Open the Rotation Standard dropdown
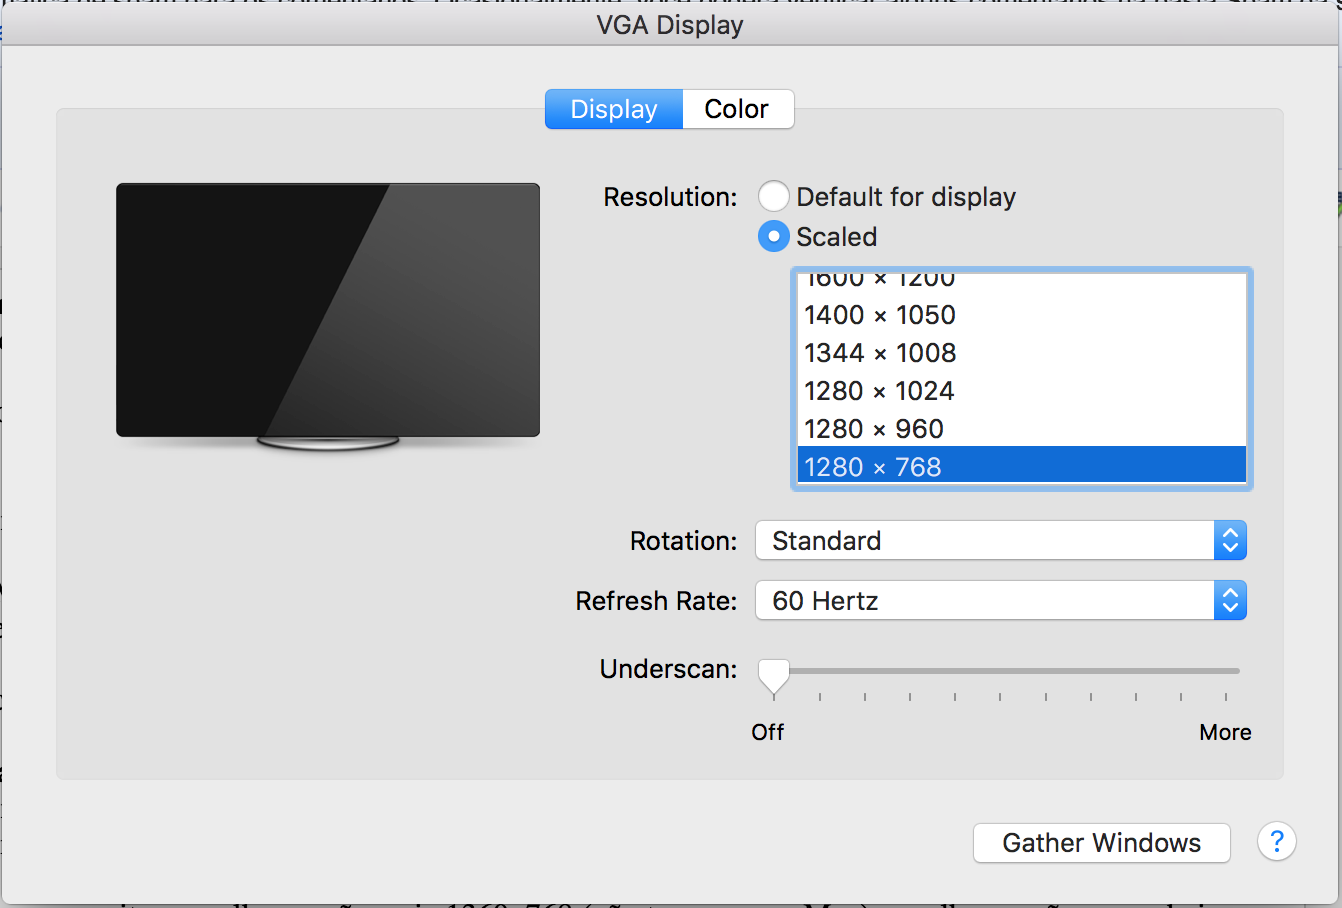Image resolution: width=1342 pixels, height=908 pixels. (1001, 541)
